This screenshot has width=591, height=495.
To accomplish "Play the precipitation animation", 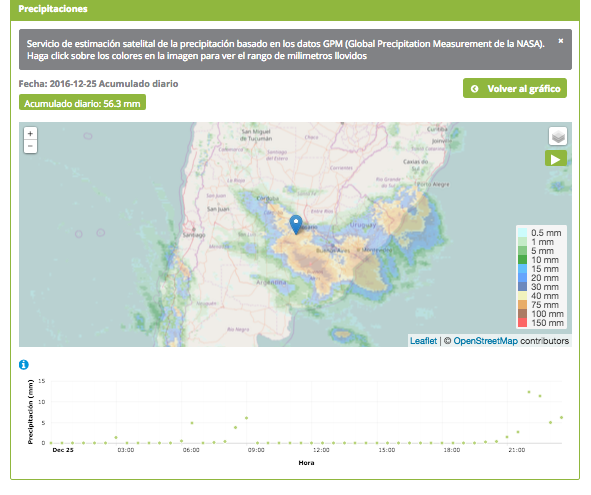I will coord(556,158).
